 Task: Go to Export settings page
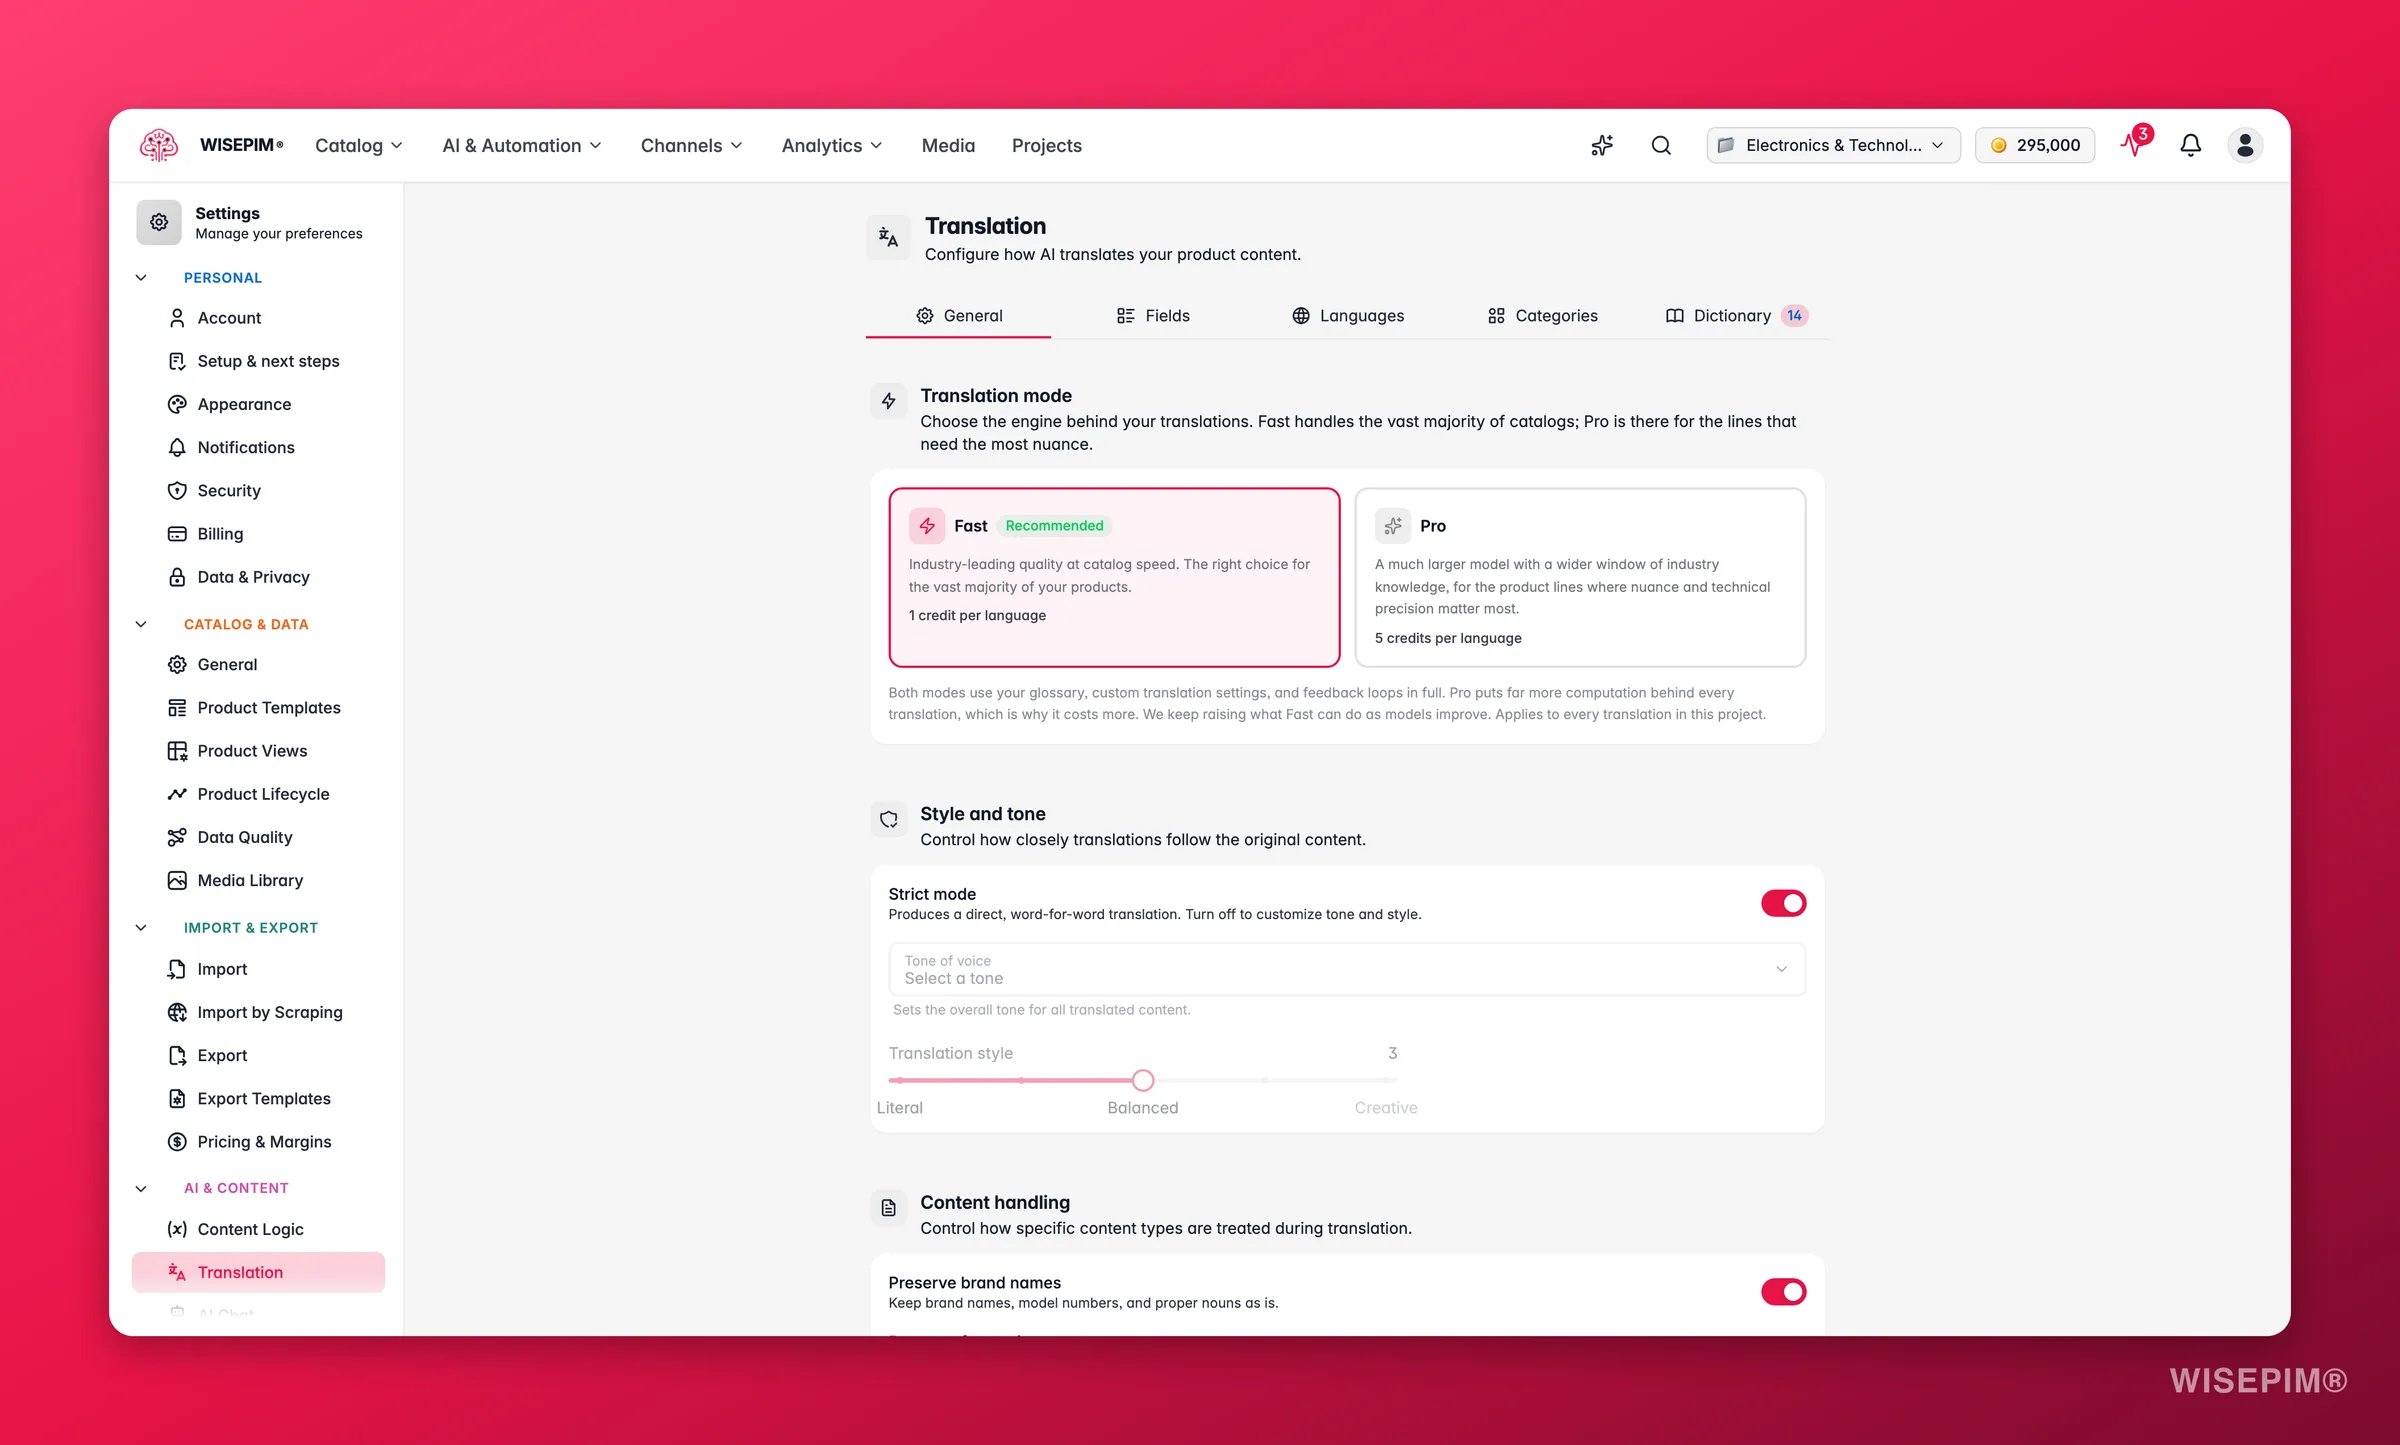258,1055
